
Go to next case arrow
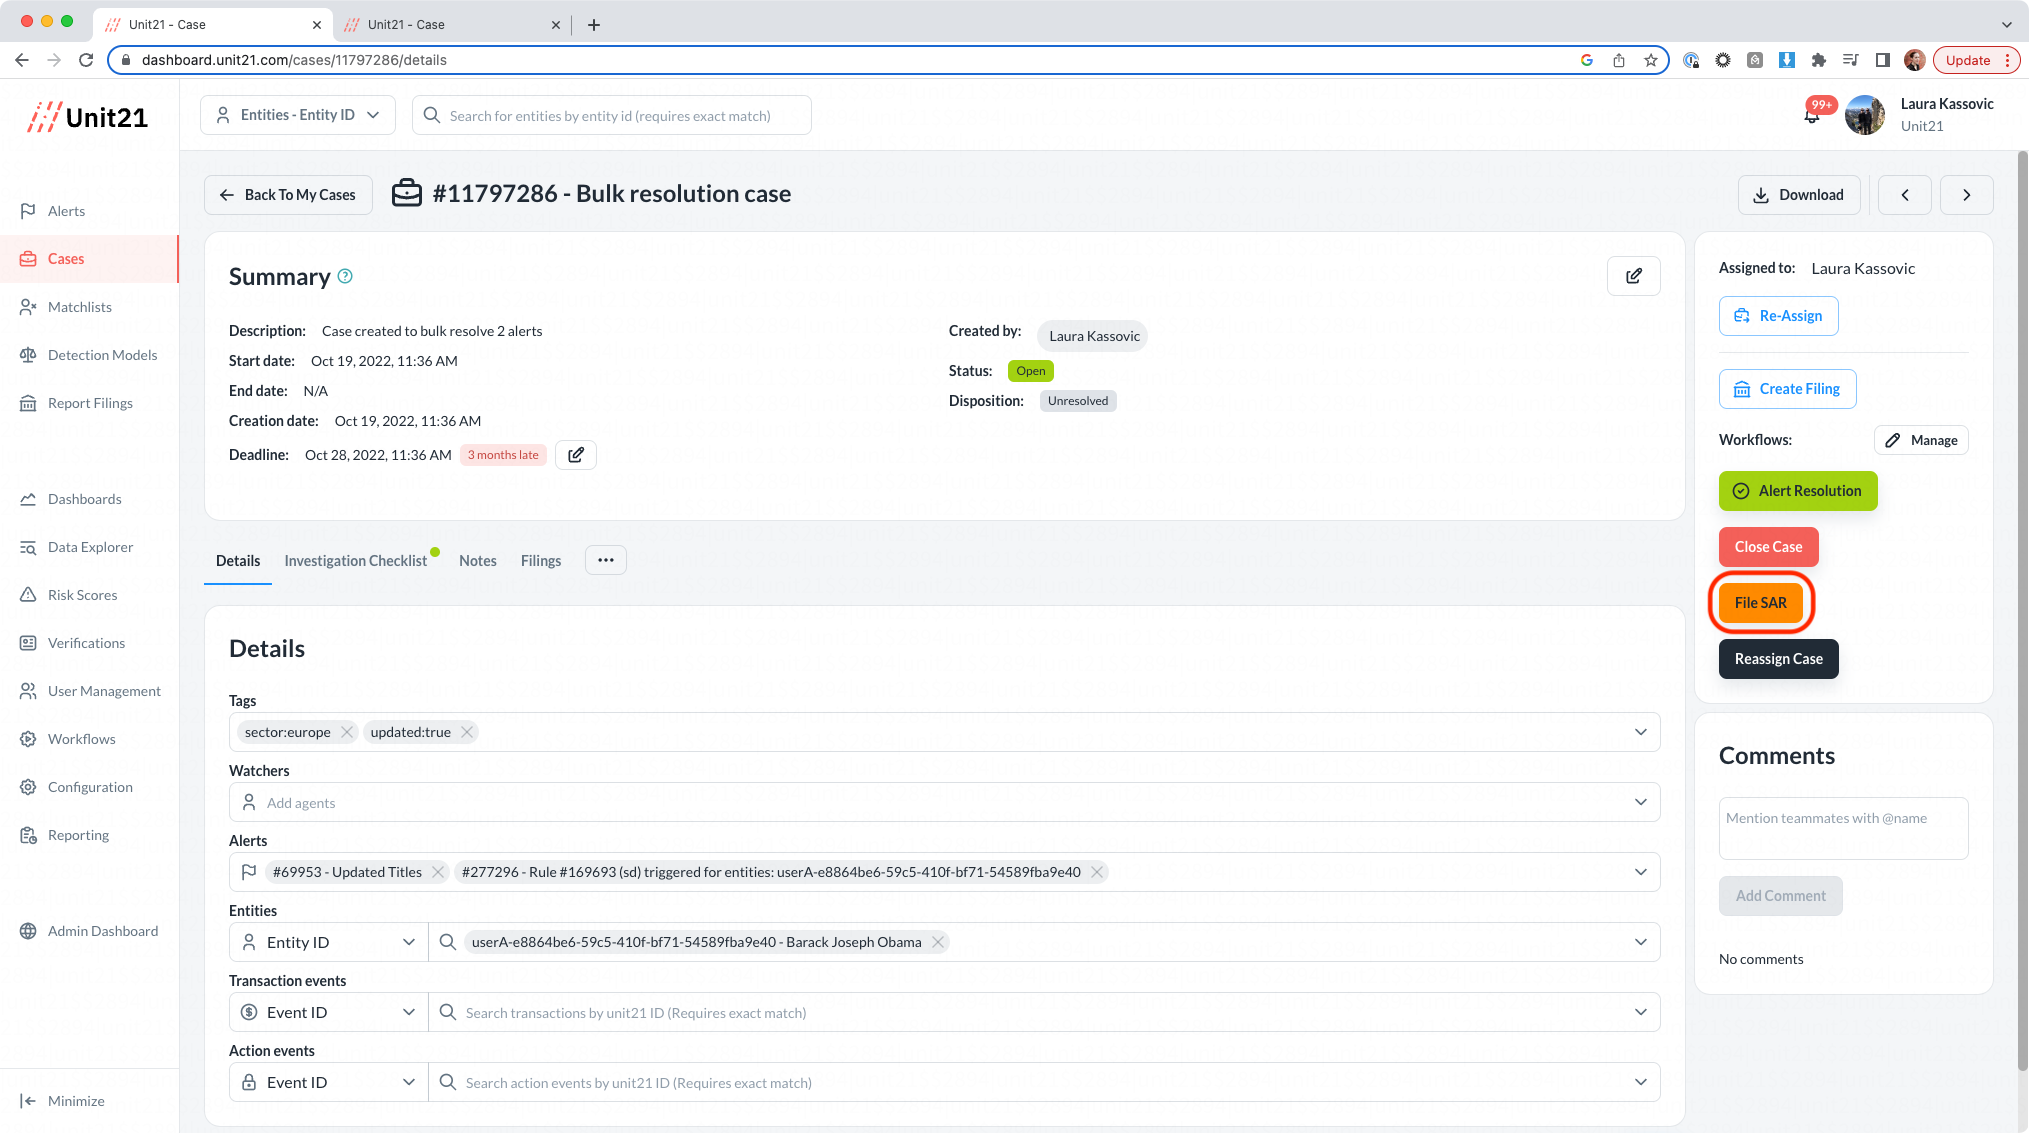point(1966,195)
